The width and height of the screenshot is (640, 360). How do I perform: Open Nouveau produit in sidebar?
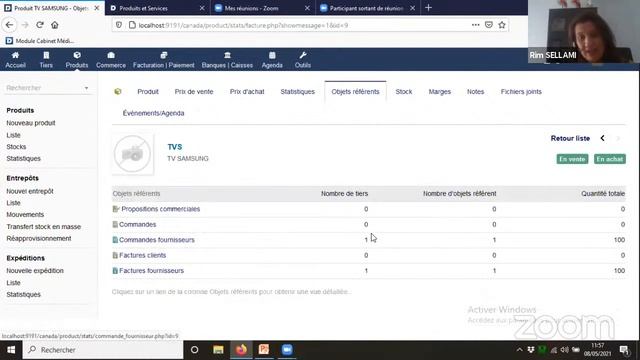pyautogui.click(x=31, y=123)
